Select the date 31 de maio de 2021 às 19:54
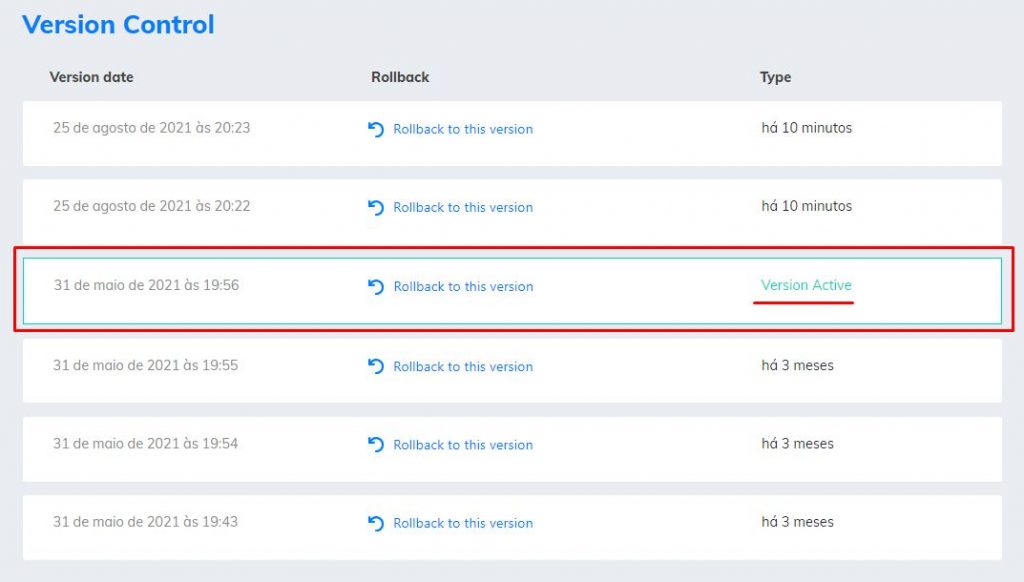 pyautogui.click(x=146, y=444)
